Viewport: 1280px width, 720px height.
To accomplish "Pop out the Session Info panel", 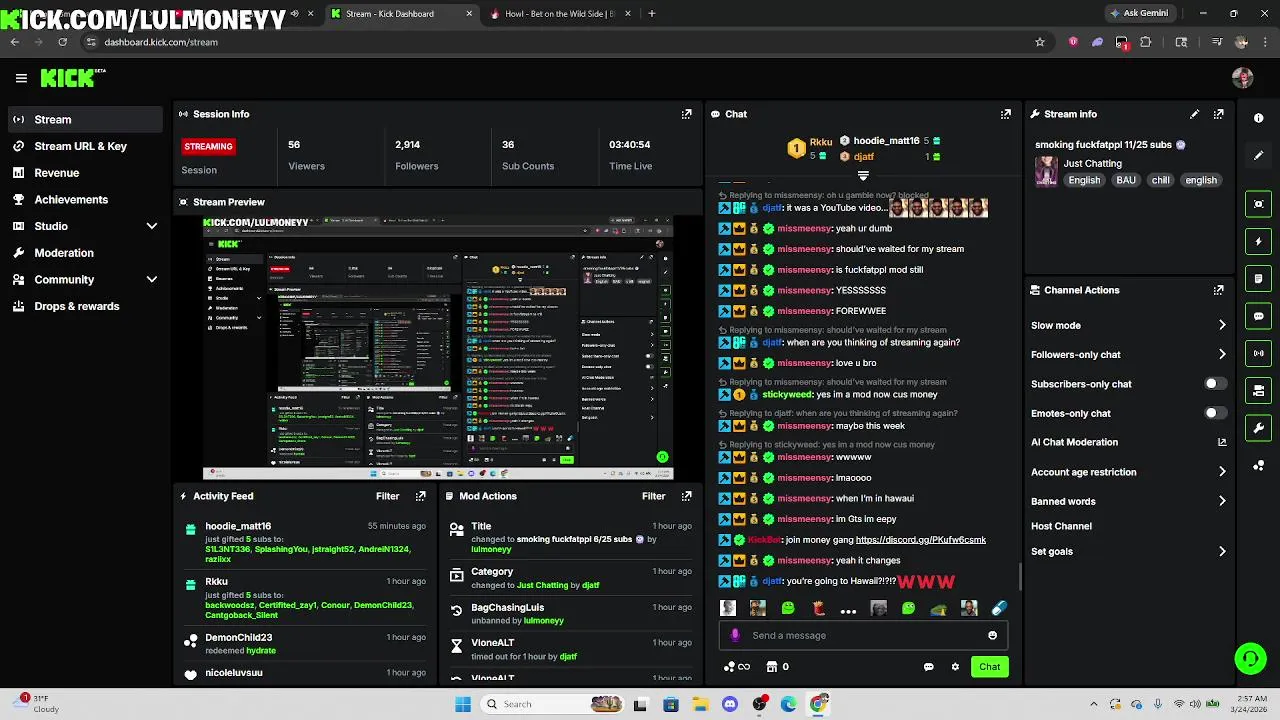I will click(686, 114).
